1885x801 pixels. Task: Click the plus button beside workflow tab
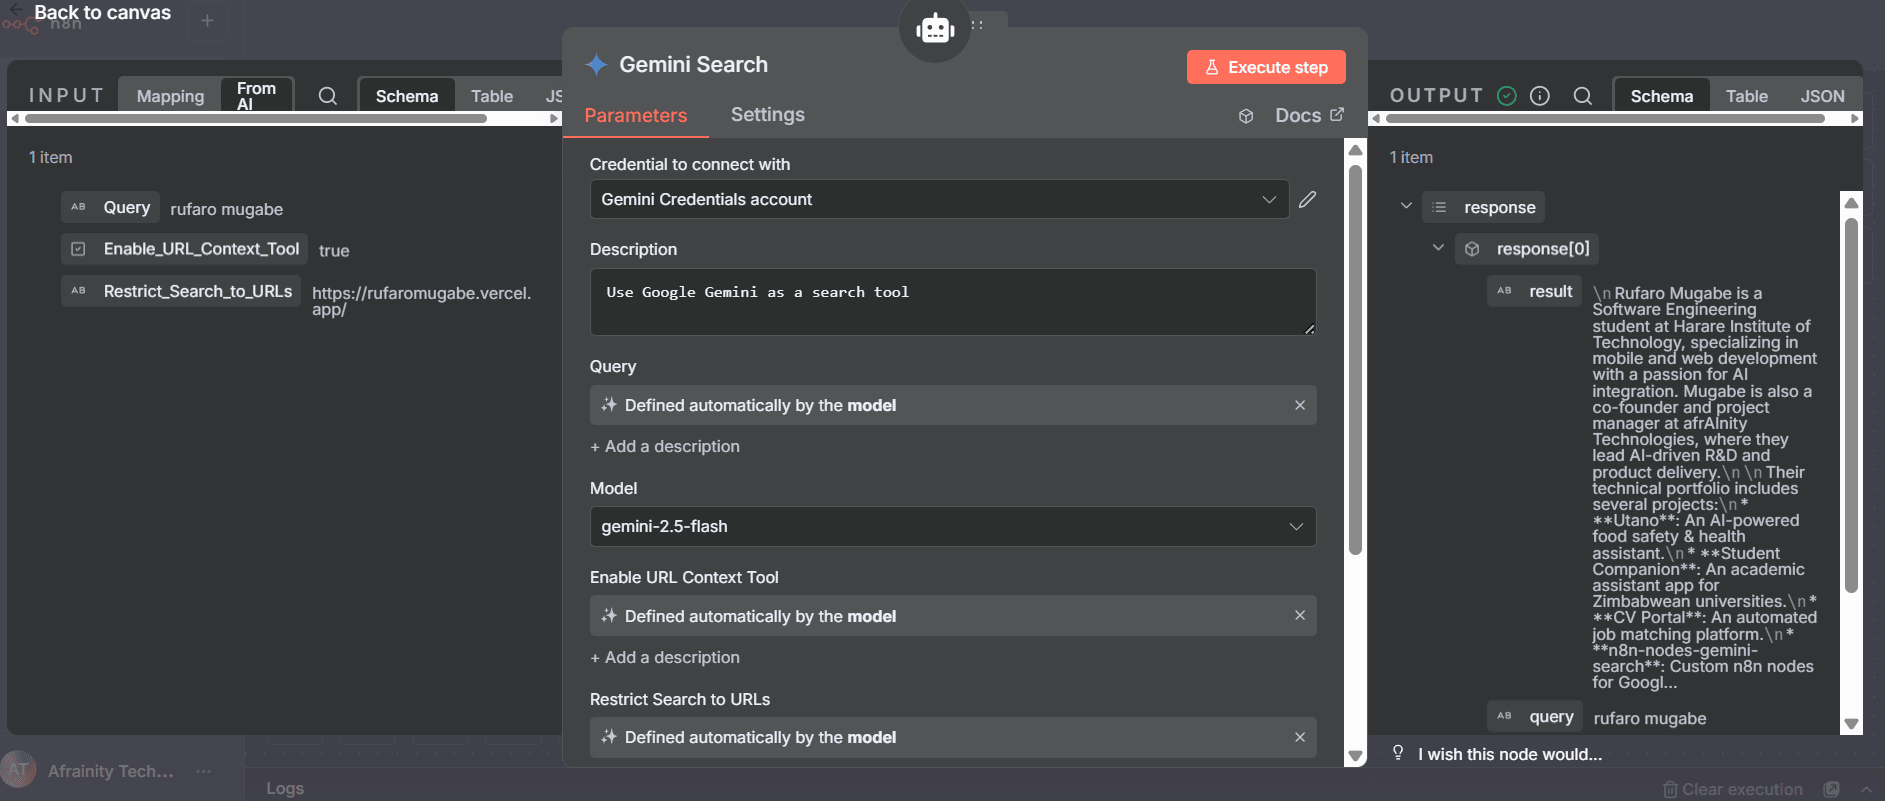click(x=207, y=20)
